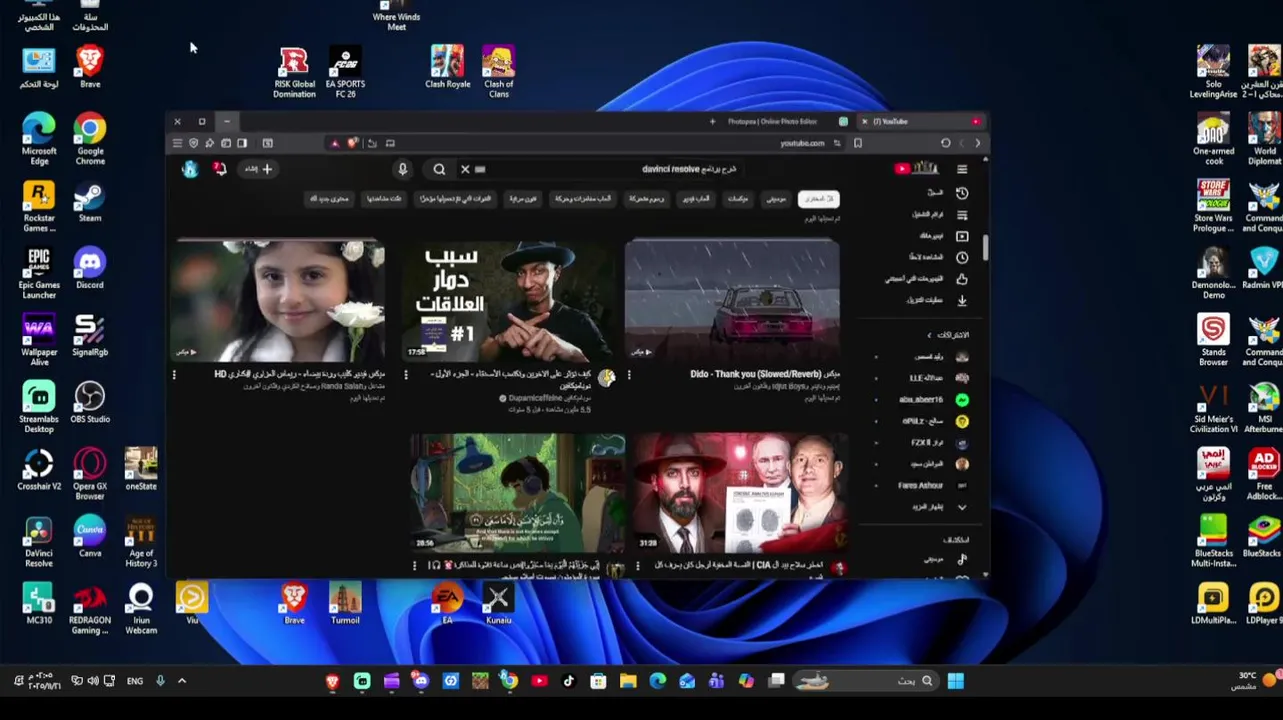Open the Fares Ashour subscription channel
The width and height of the screenshot is (1283, 720).
tap(933, 485)
